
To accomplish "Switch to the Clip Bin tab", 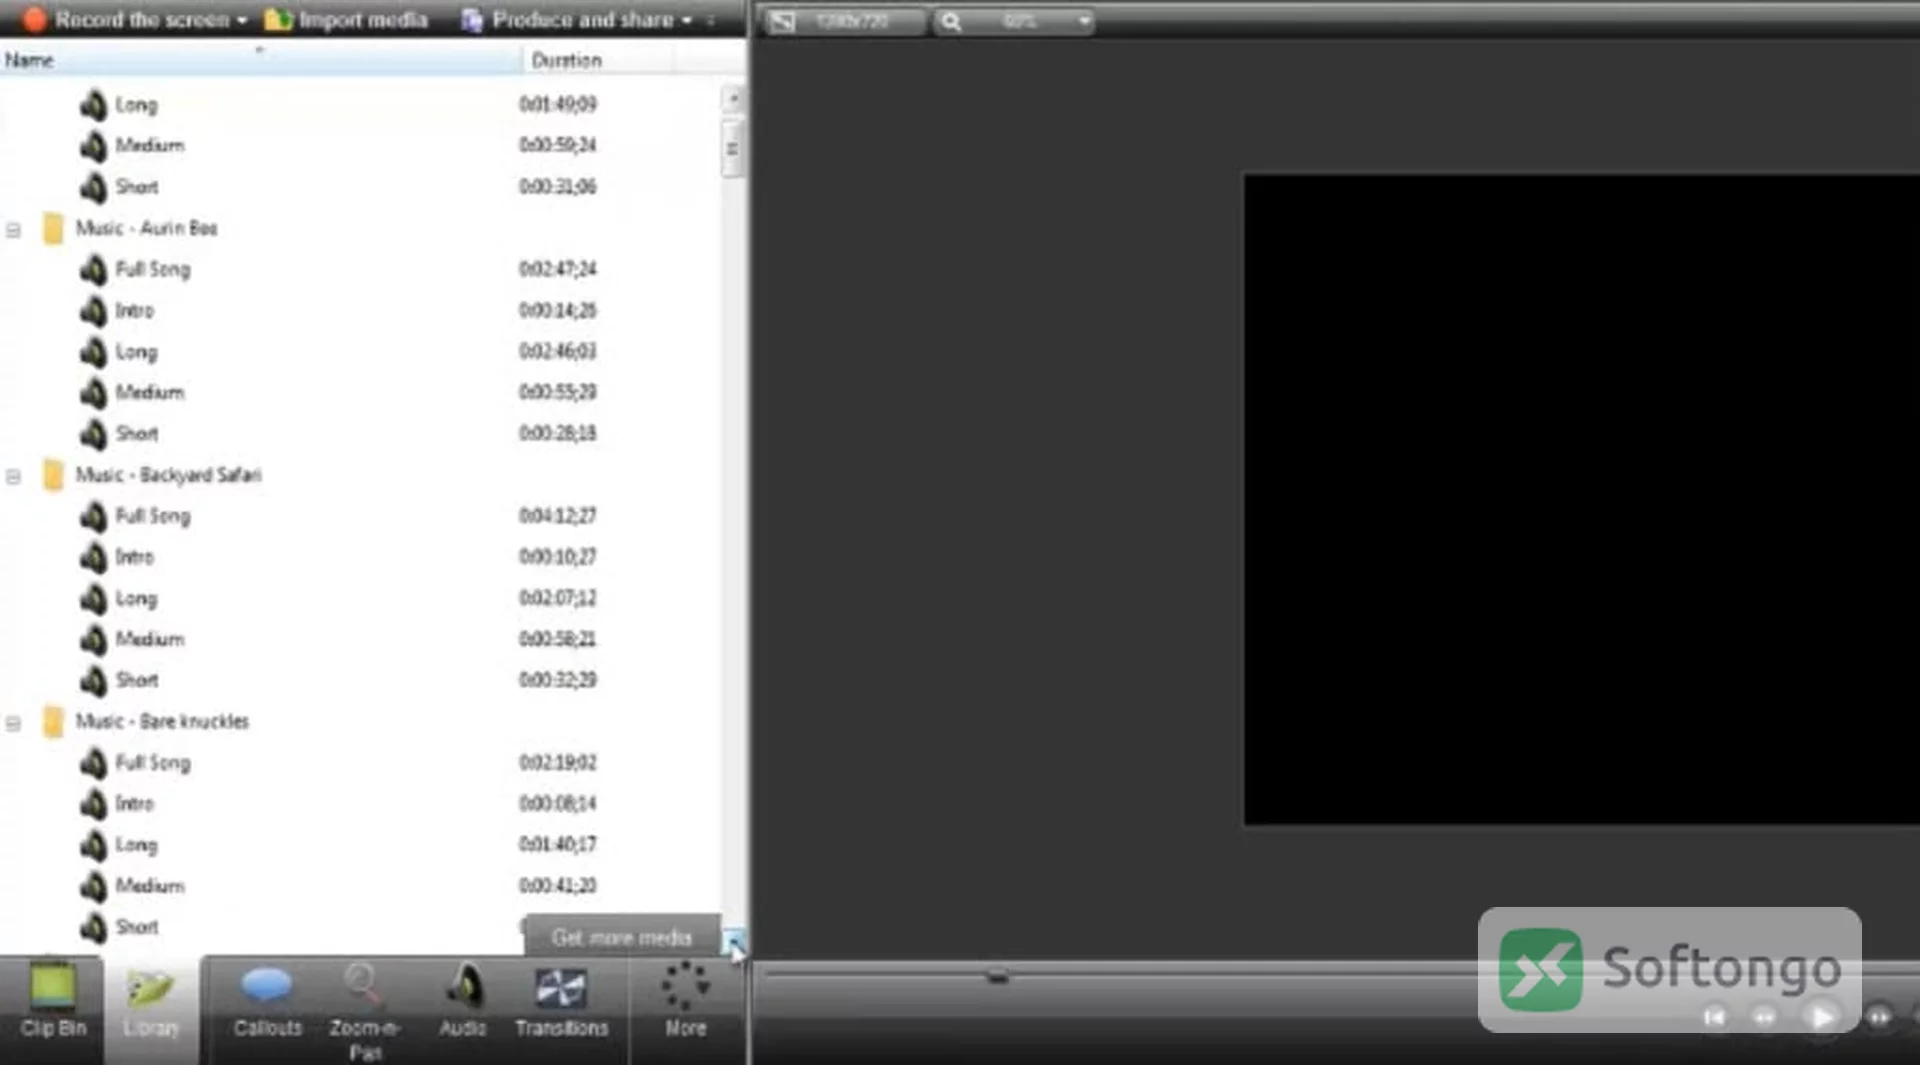I will pyautogui.click(x=53, y=1004).
